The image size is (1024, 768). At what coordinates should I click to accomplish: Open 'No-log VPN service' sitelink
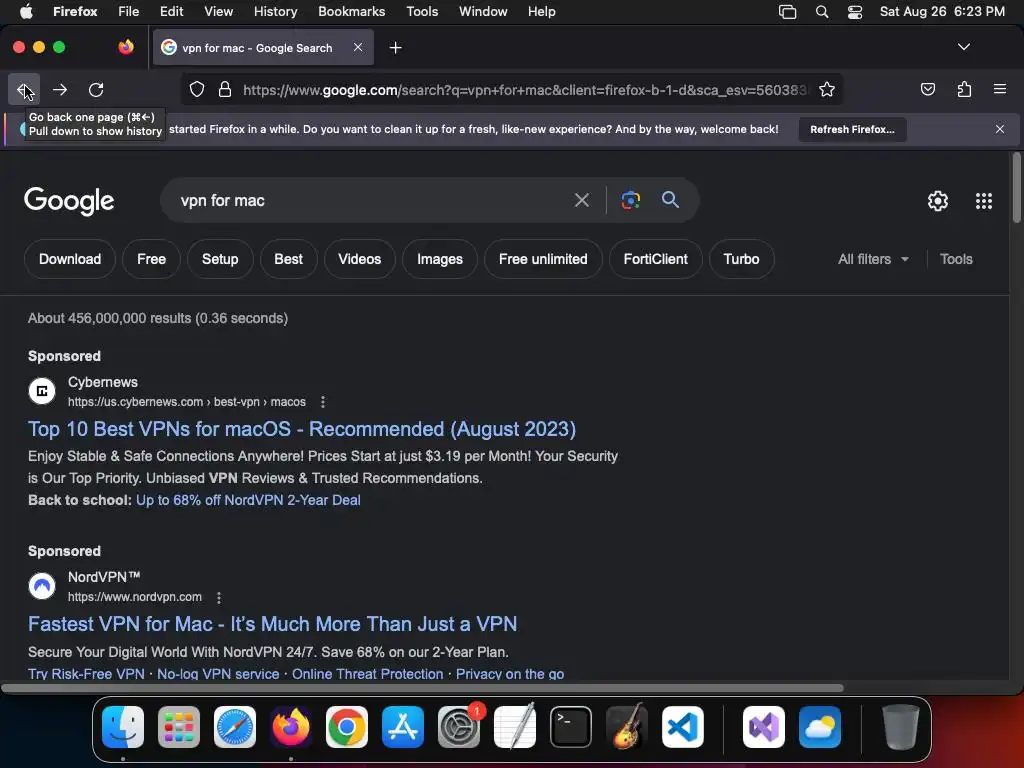[218, 673]
